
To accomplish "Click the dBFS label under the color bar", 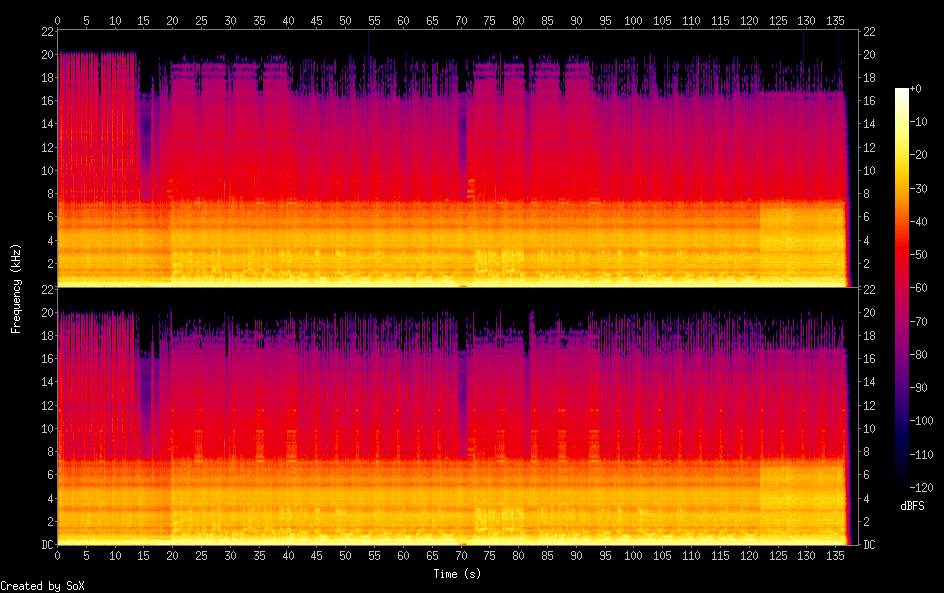I will [912, 507].
